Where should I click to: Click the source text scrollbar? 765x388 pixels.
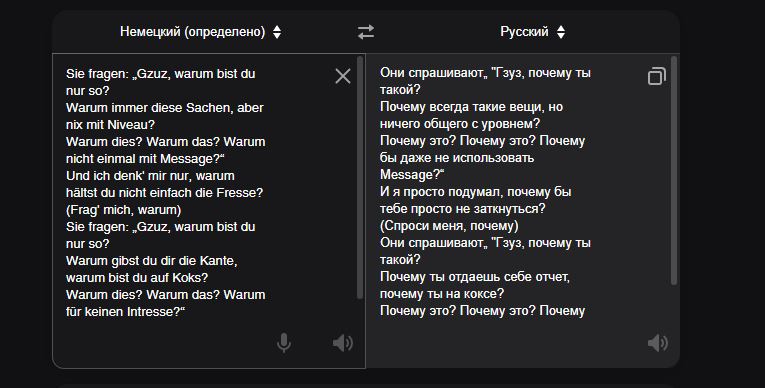360,178
